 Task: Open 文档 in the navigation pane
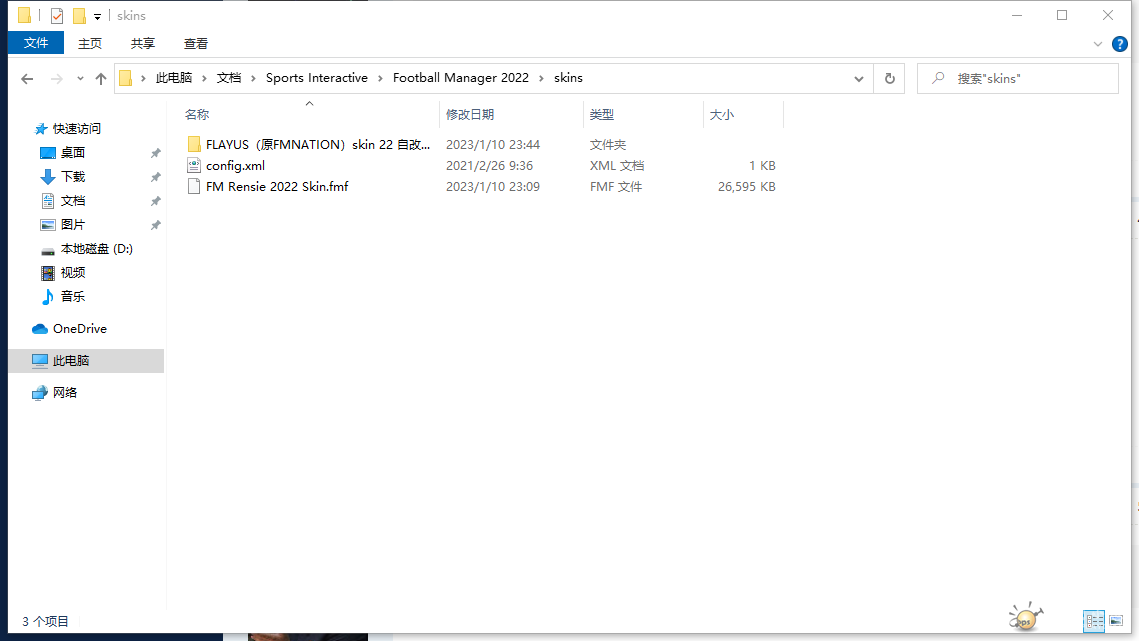[x=73, y=201]
